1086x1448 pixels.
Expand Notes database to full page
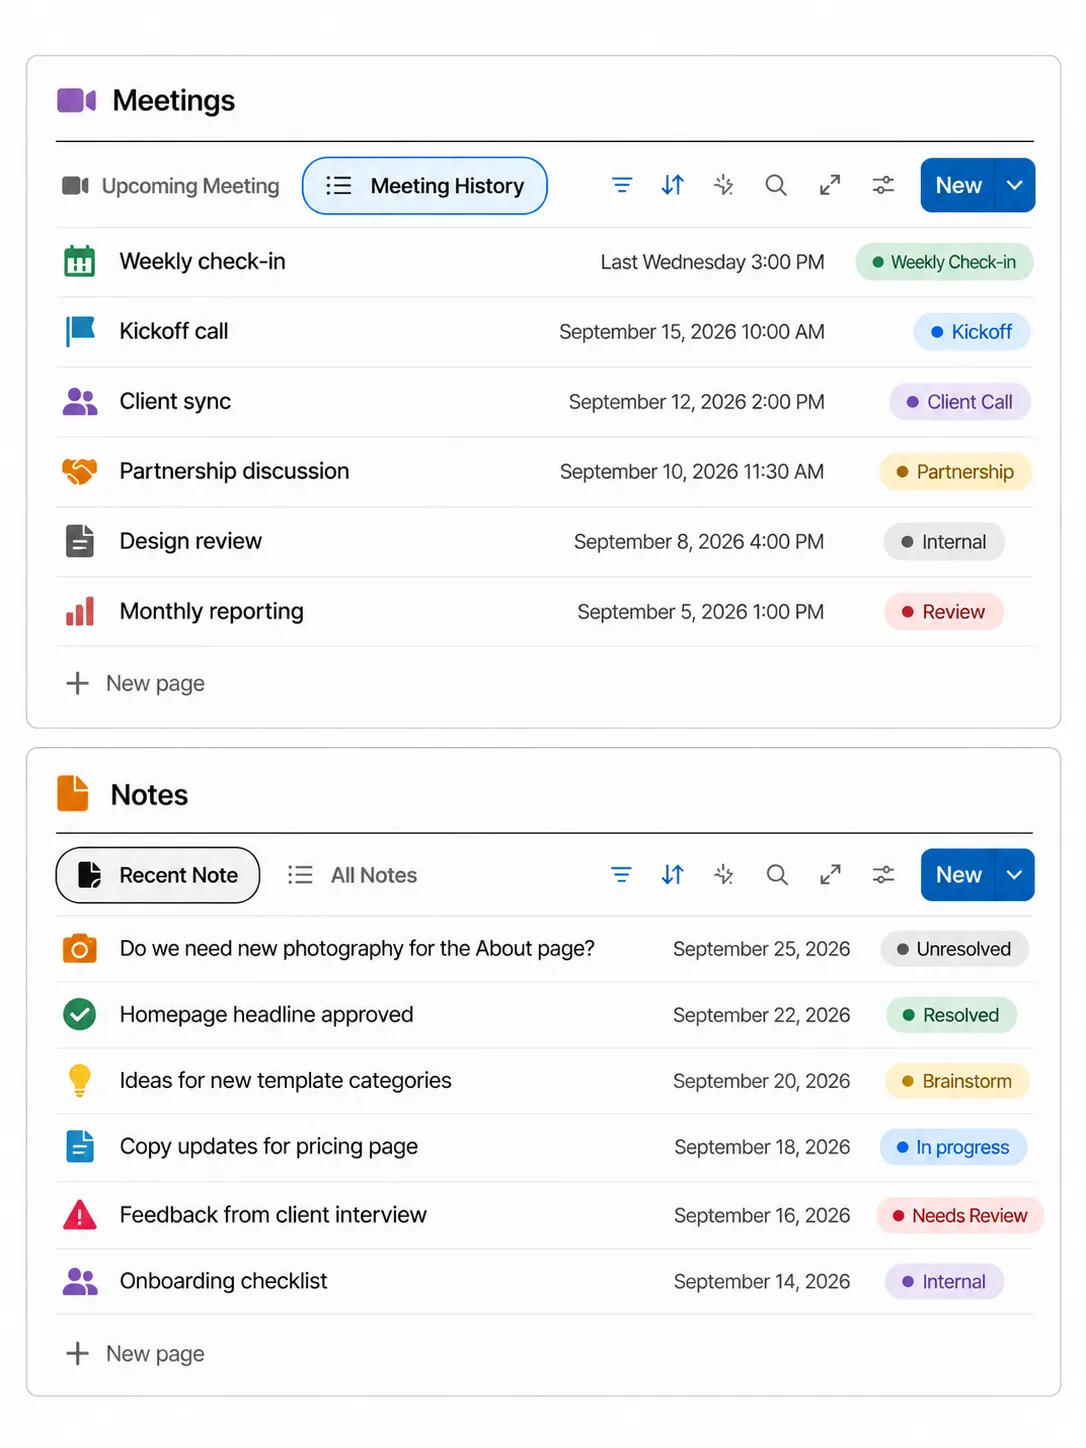coord(830,875)
